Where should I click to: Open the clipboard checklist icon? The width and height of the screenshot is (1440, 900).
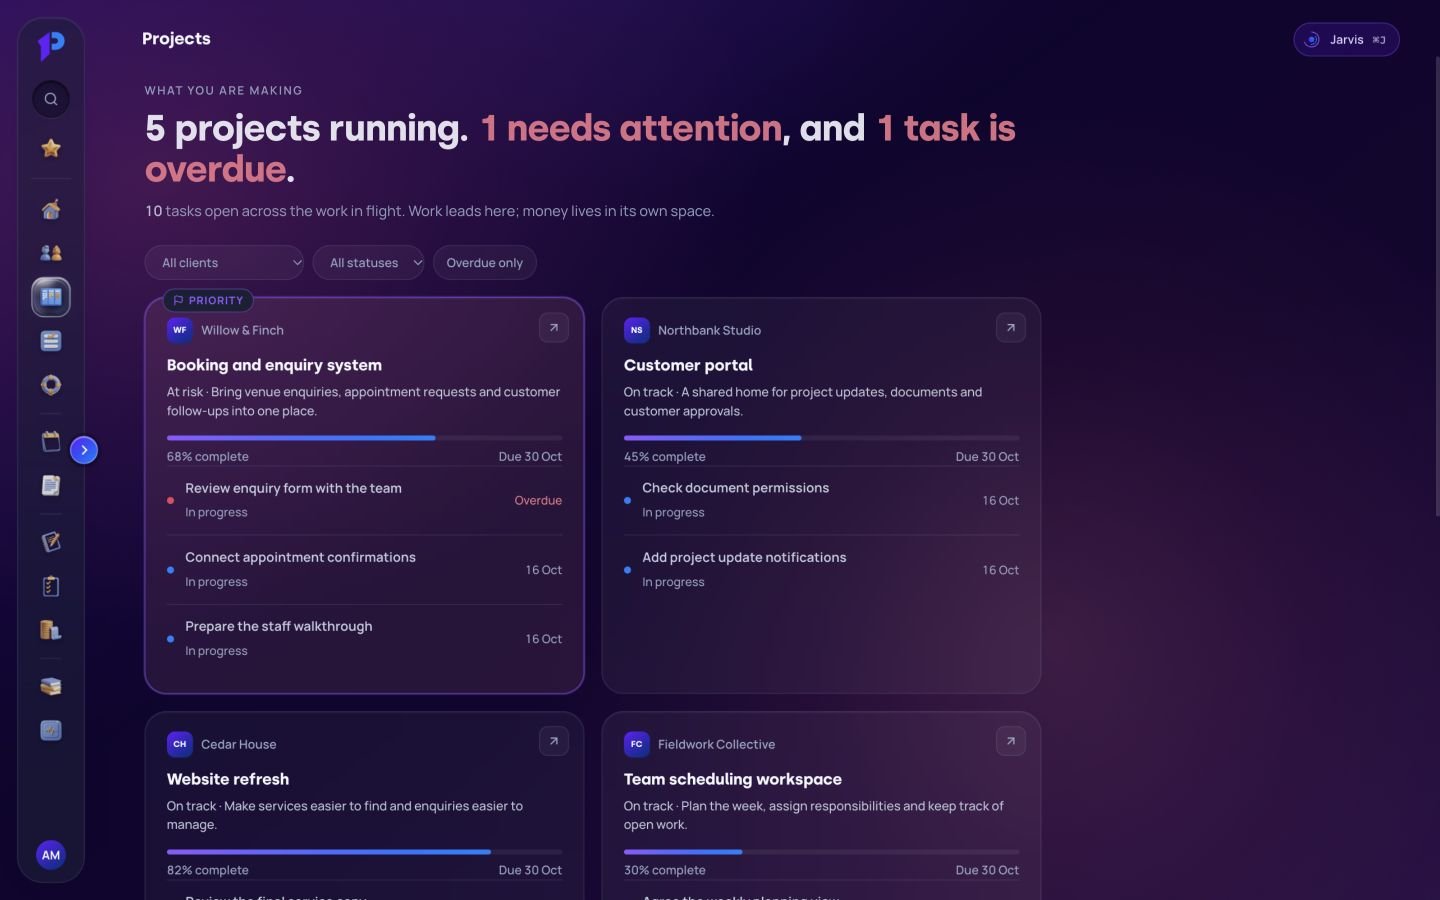[x=51, y=586]
